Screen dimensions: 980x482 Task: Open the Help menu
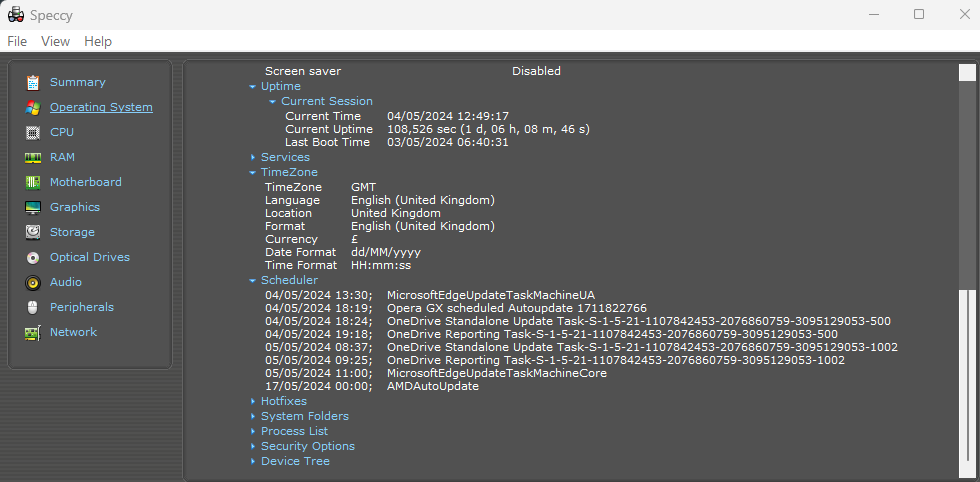tap(98, 41)
